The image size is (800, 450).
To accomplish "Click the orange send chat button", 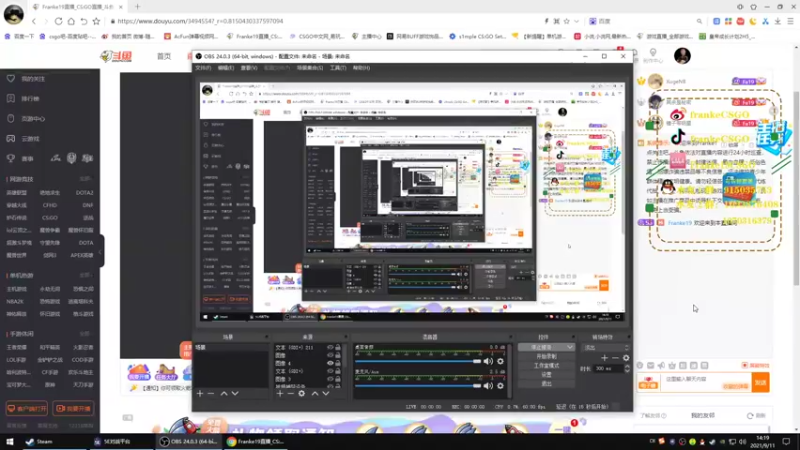I will point(760,382).
